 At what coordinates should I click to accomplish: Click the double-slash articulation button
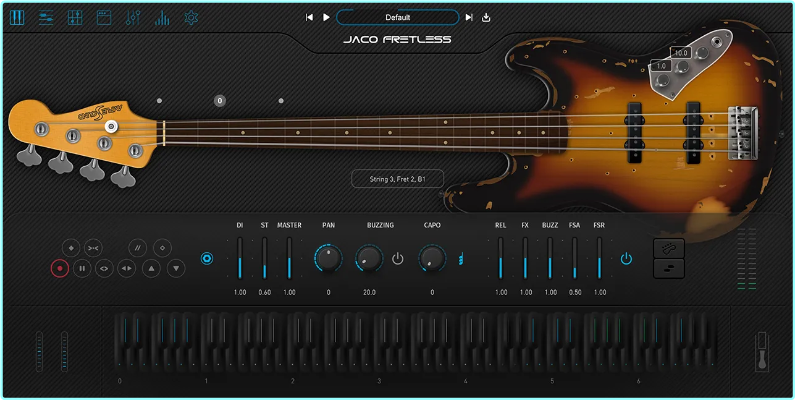pos(137,248)
